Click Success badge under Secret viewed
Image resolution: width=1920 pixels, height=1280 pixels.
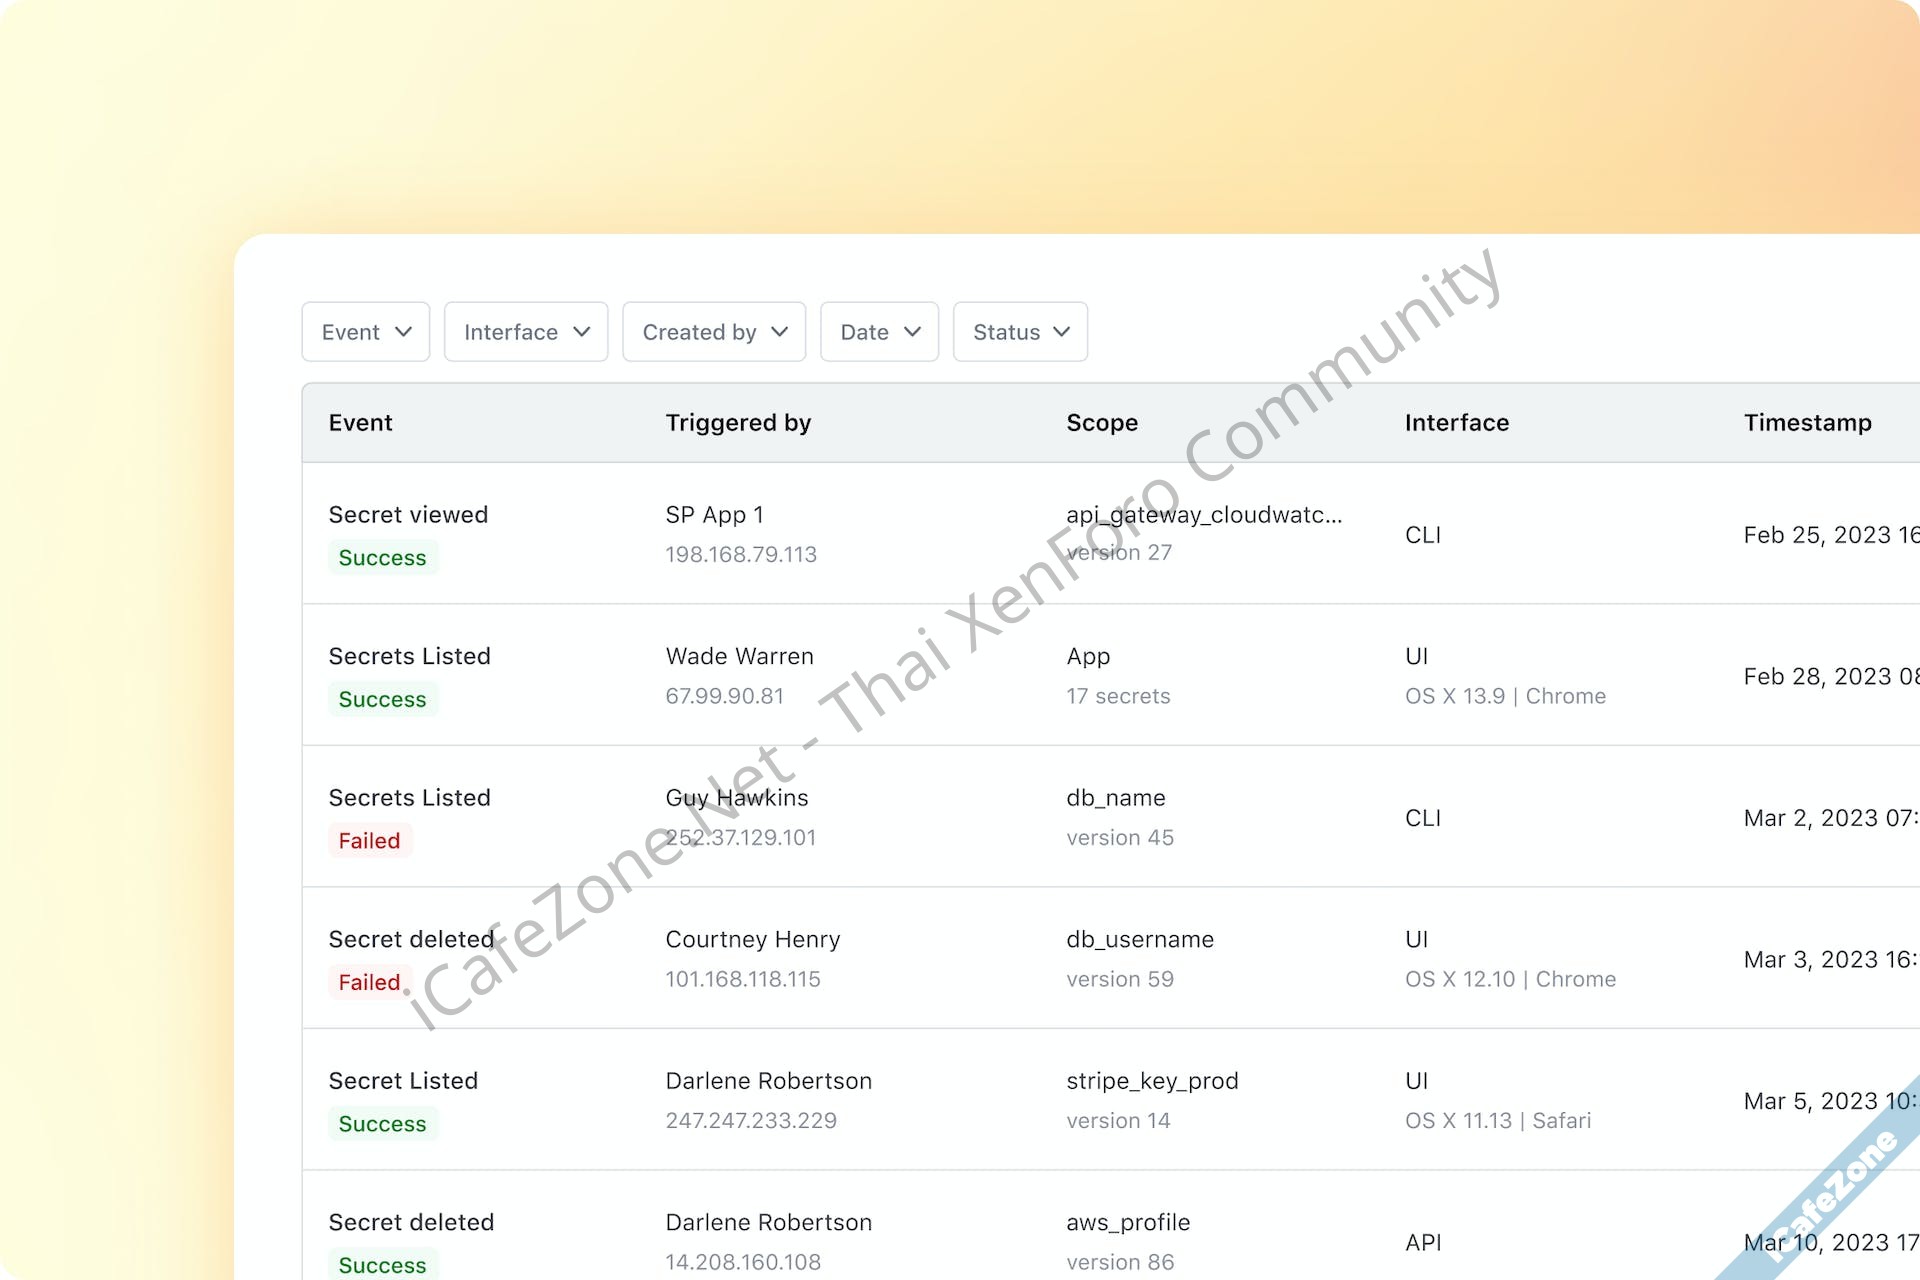[x=382, y=558]
